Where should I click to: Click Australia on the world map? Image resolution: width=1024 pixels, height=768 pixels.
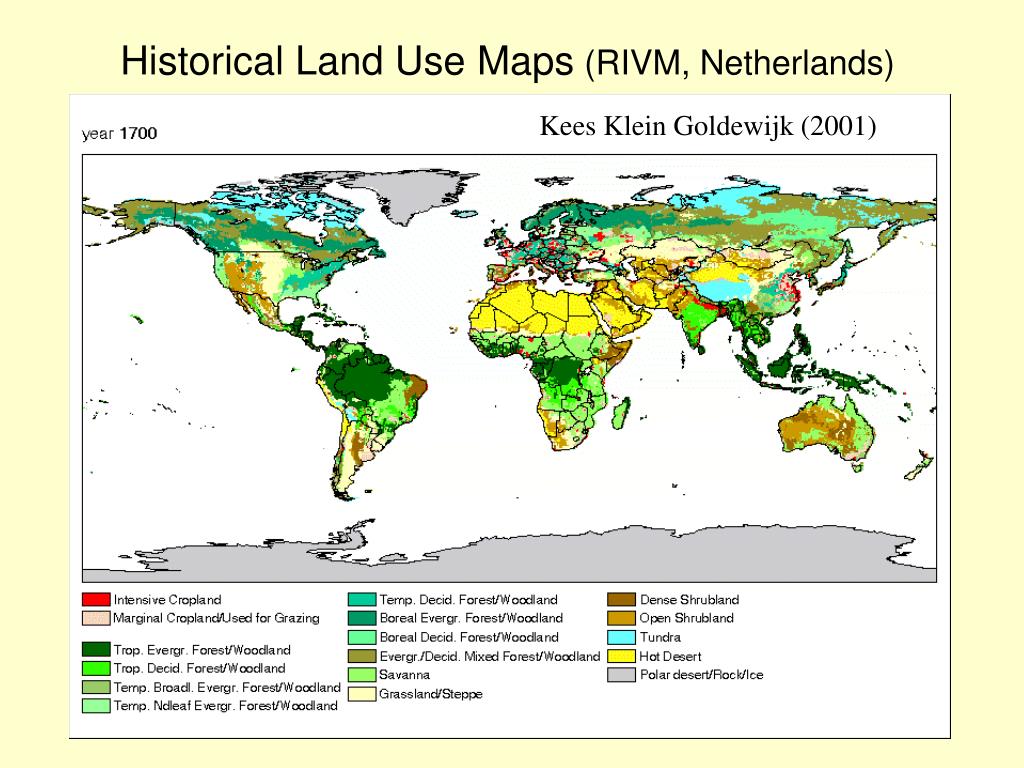pos(827,427)
